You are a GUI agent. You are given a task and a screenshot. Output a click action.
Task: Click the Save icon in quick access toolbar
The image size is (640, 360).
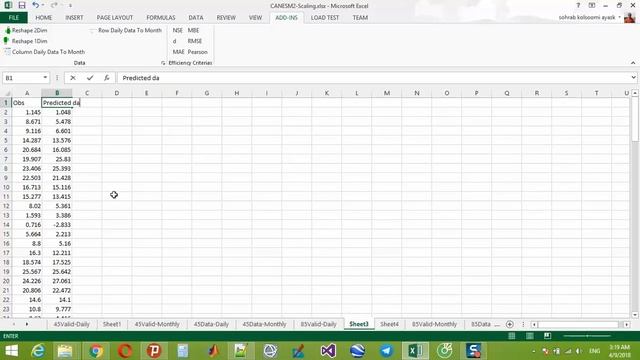(22, 5)
